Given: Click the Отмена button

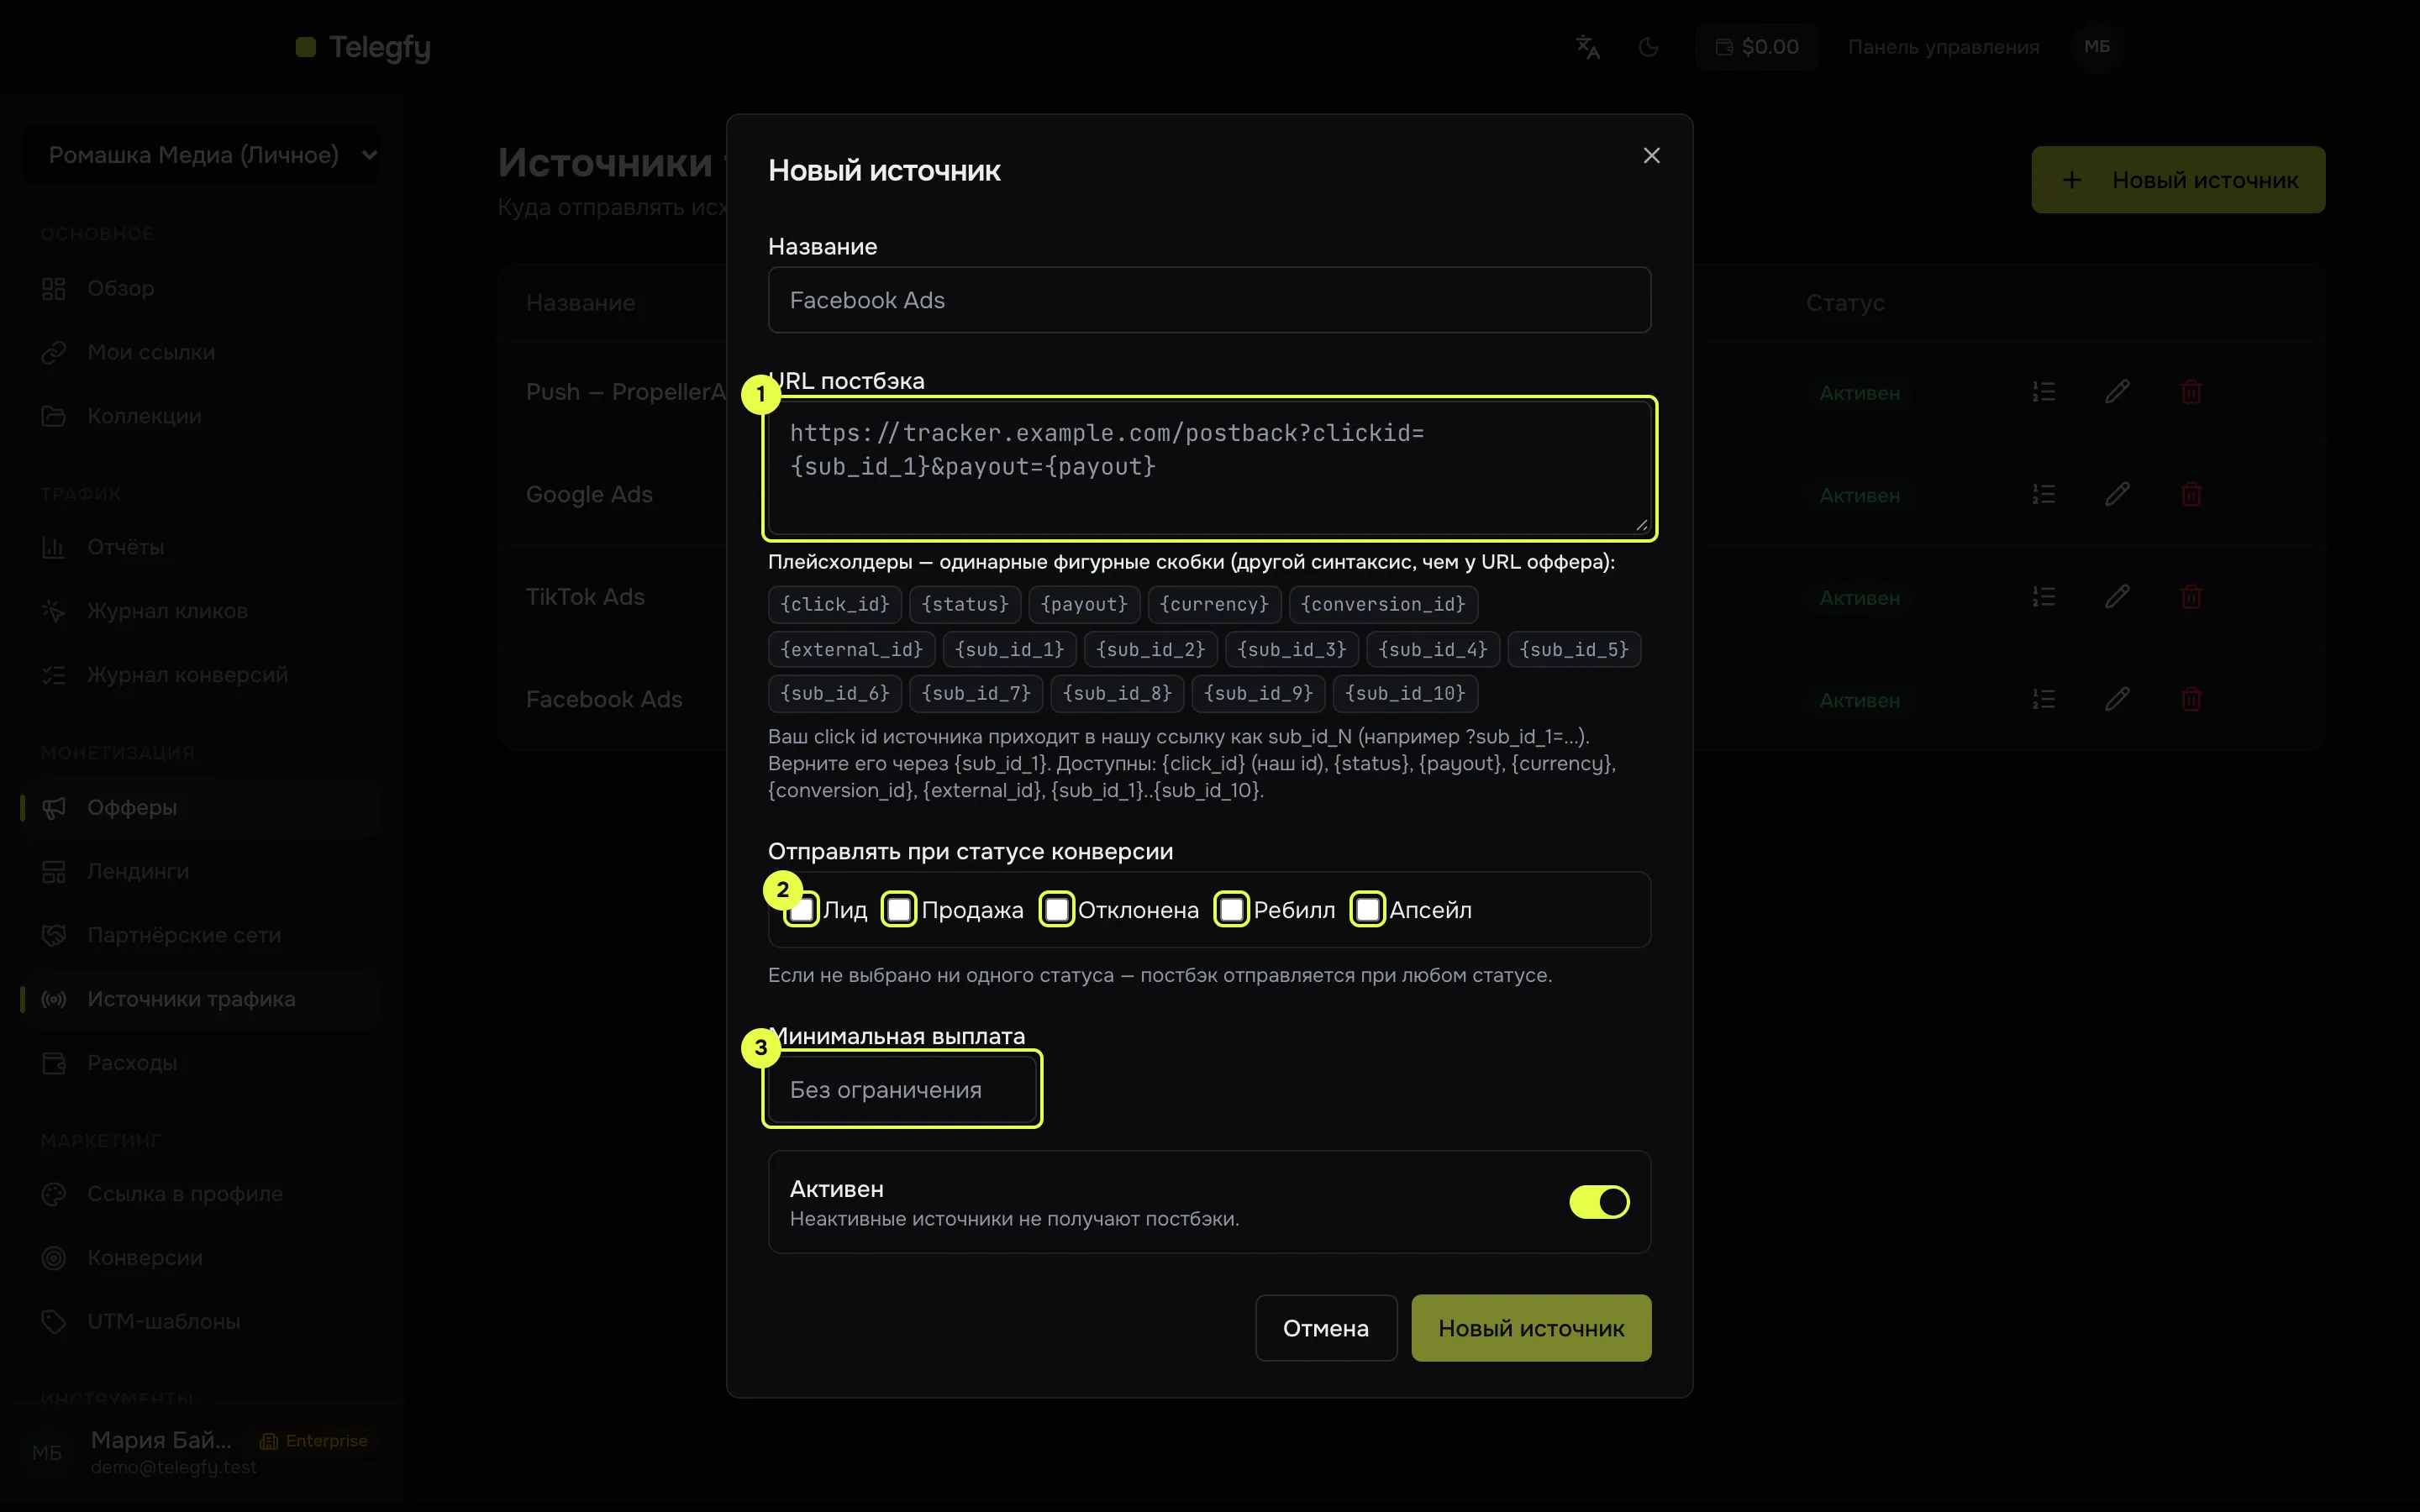Looking at the screenshot, I should (1326, 1328).
